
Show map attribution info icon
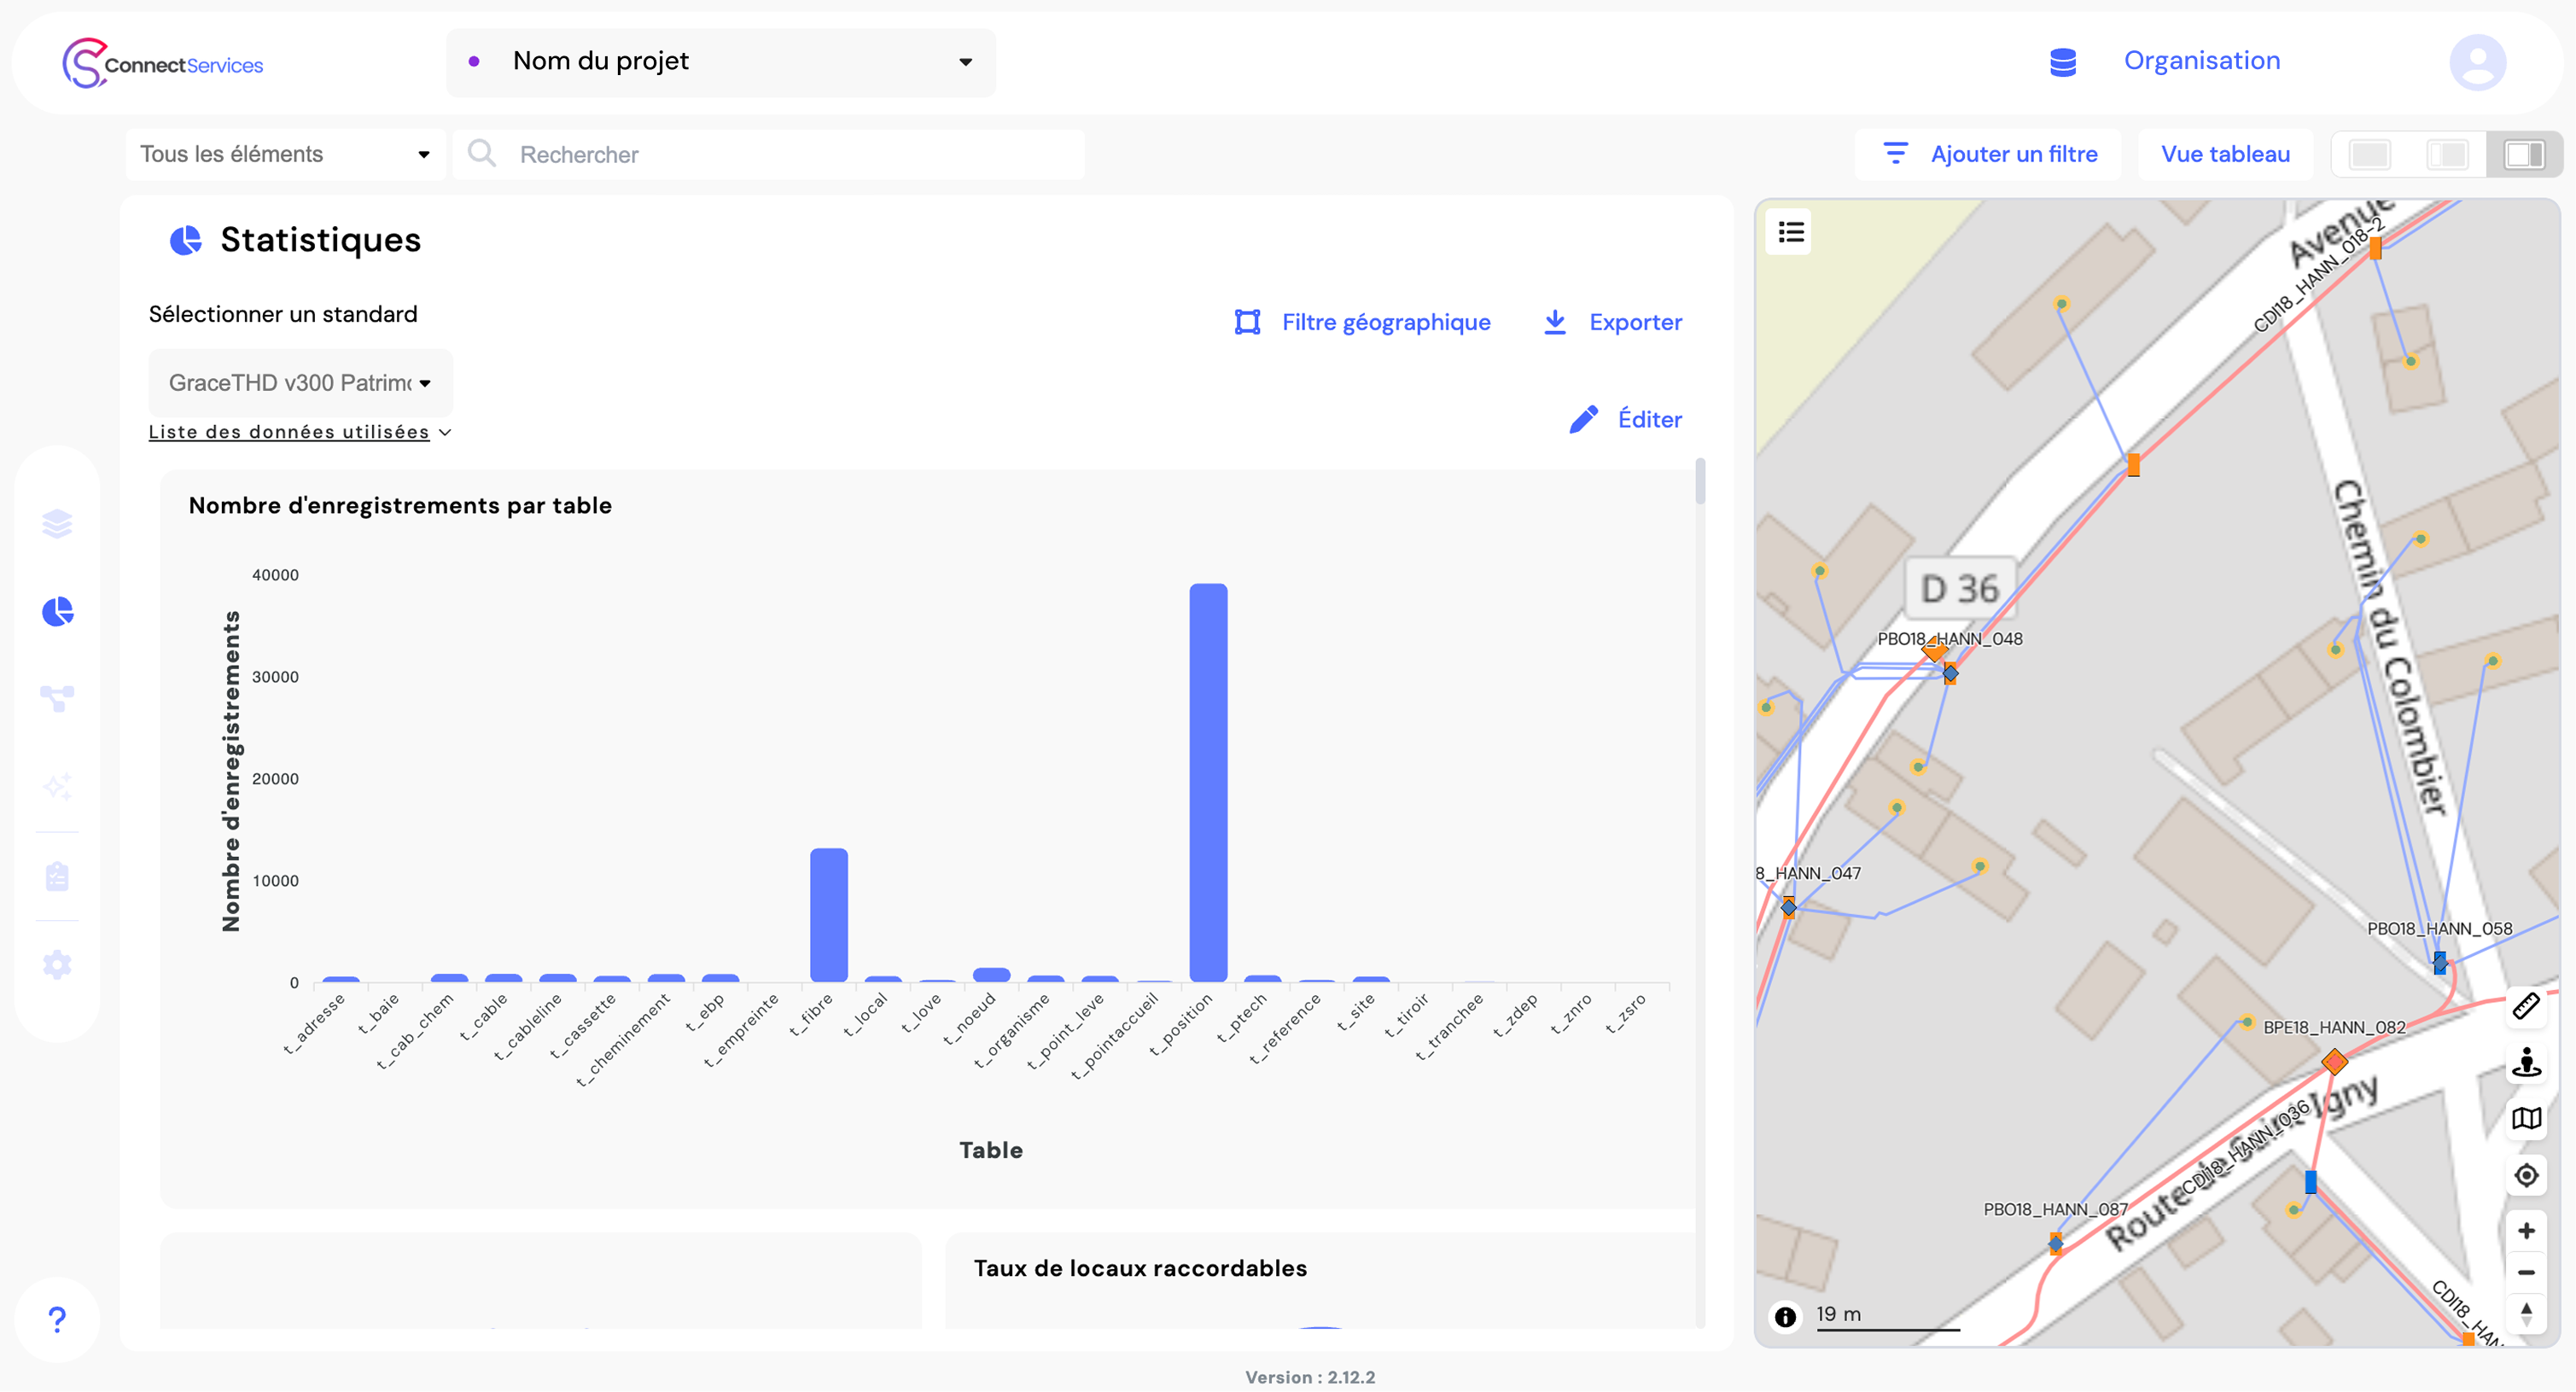tap(1785, 1317)
